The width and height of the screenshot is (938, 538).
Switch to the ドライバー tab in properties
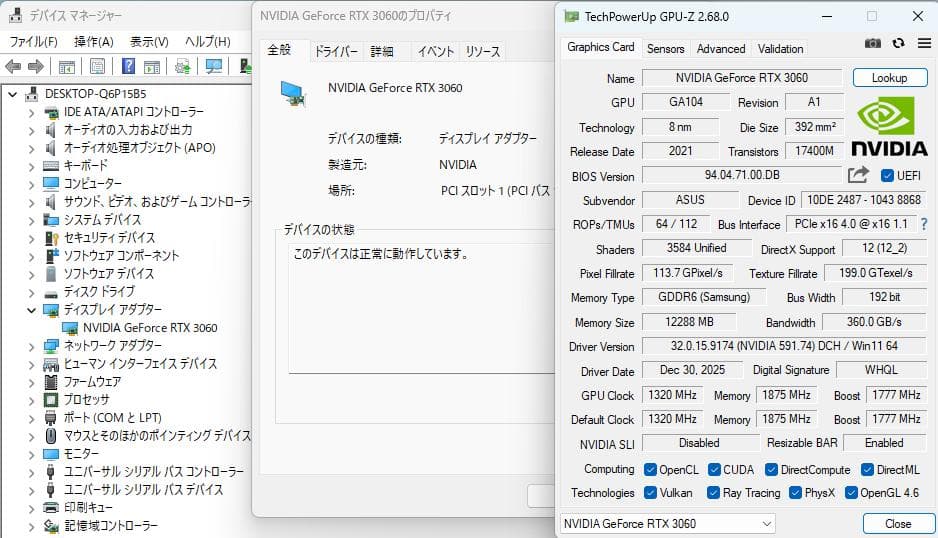pyautogui.click(x=336, y=51)
